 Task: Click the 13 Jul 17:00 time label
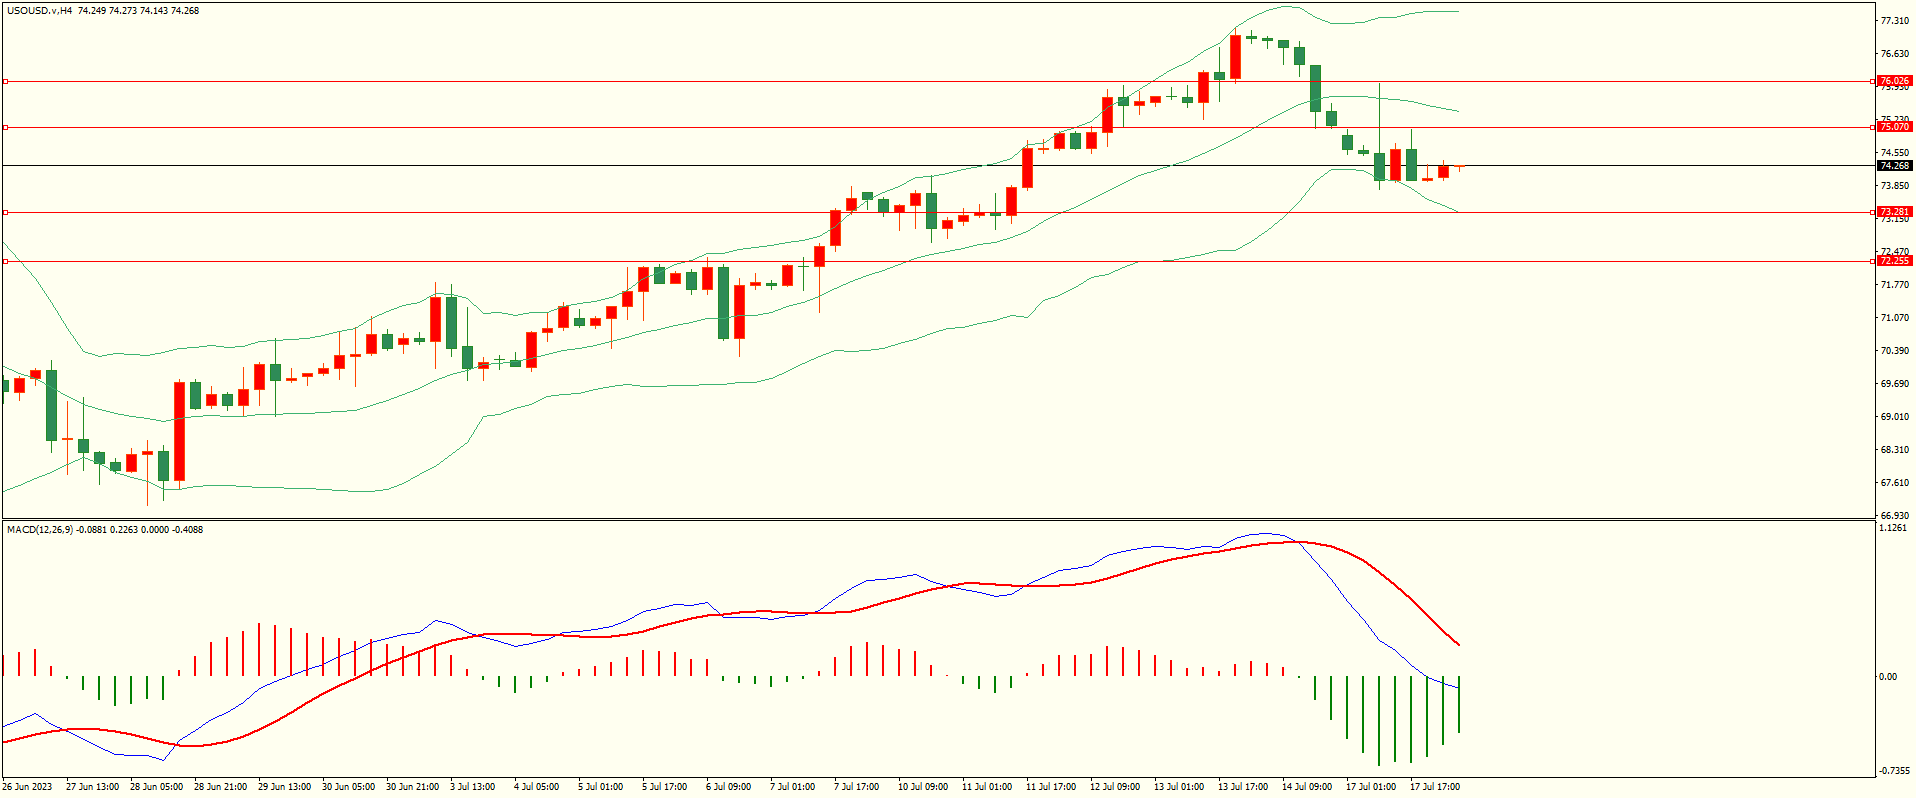point(1242,787)
